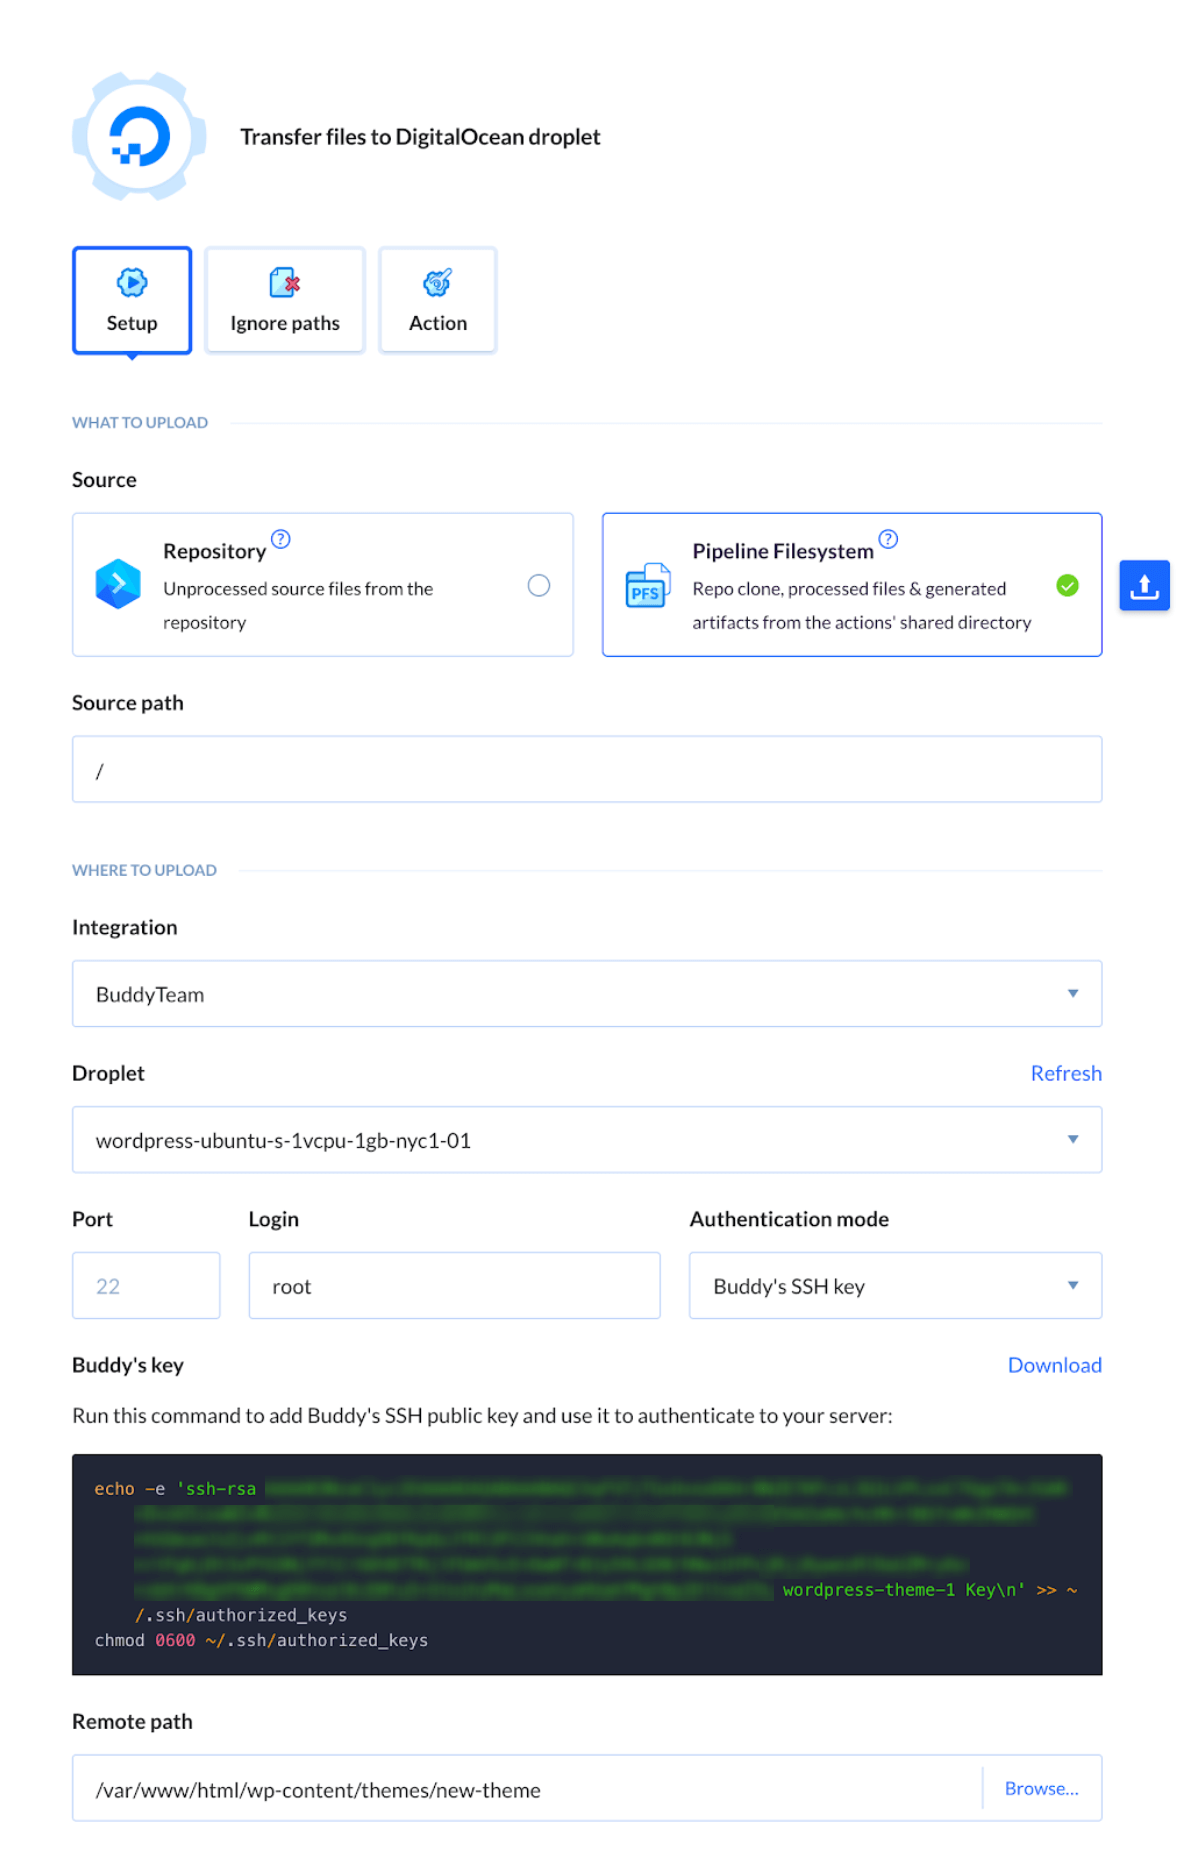The height and width of the screenshot is (1857, 1182).
Task: Select the Pipeline Filesystem green checkmark option
Action: coord(1067,585)
